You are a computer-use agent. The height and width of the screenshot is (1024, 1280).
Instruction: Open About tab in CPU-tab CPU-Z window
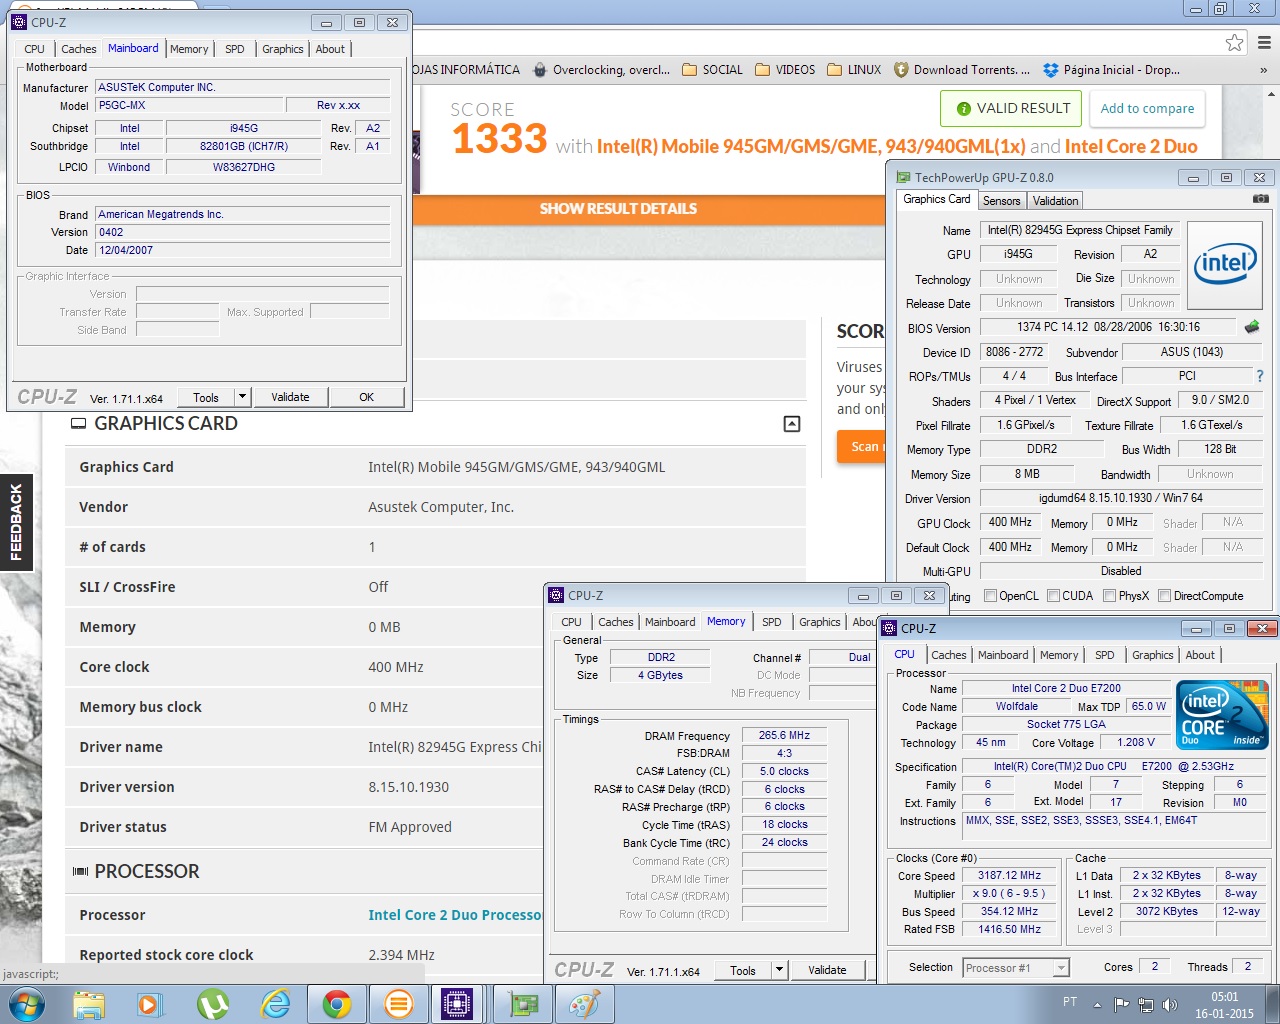tap(1200, 656)
